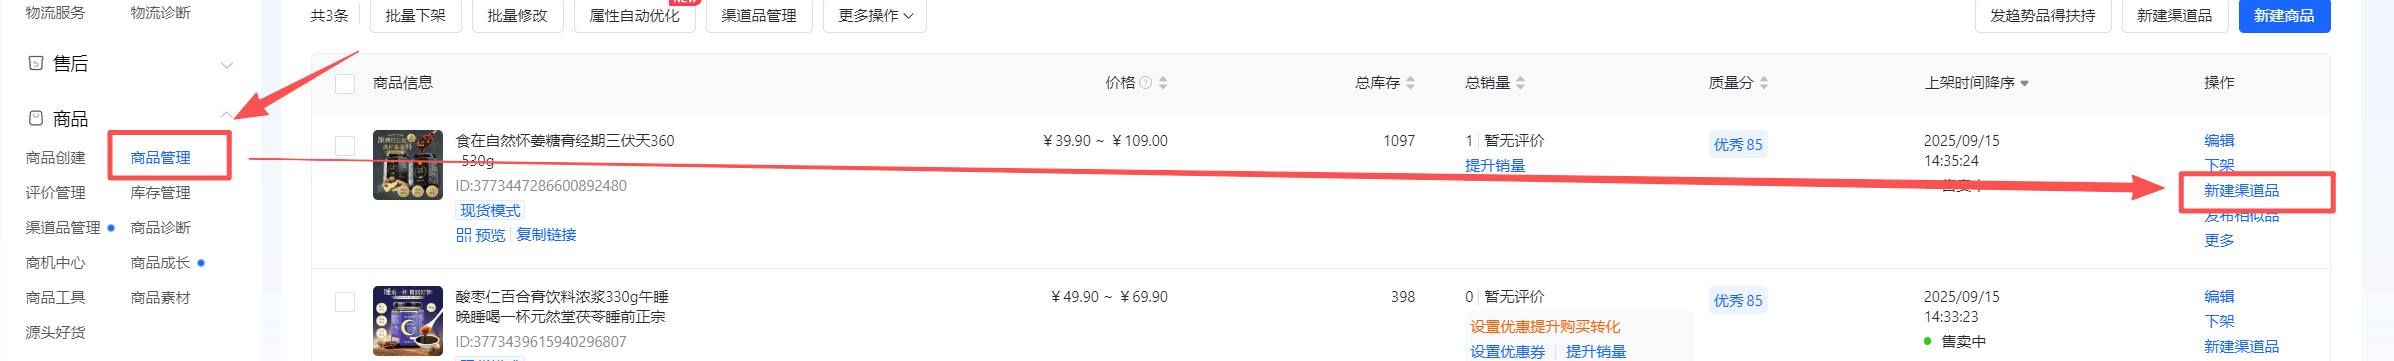Image resolution: width=2394 pixels, height=361 pixels.
Task: Click the 复制链接 link
Action: point(546,235)
